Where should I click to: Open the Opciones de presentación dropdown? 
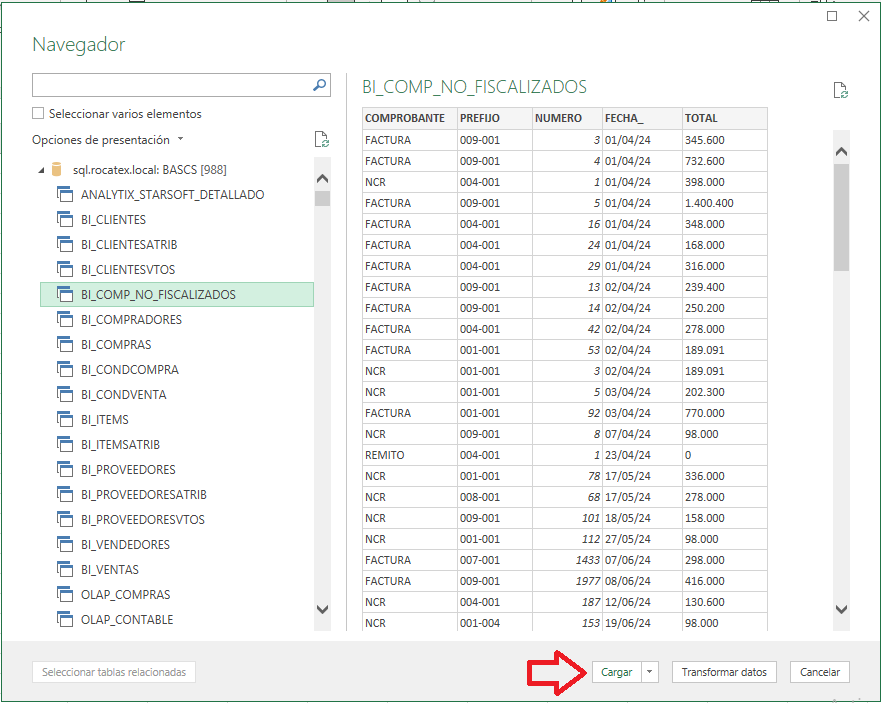tap(108, 140)
